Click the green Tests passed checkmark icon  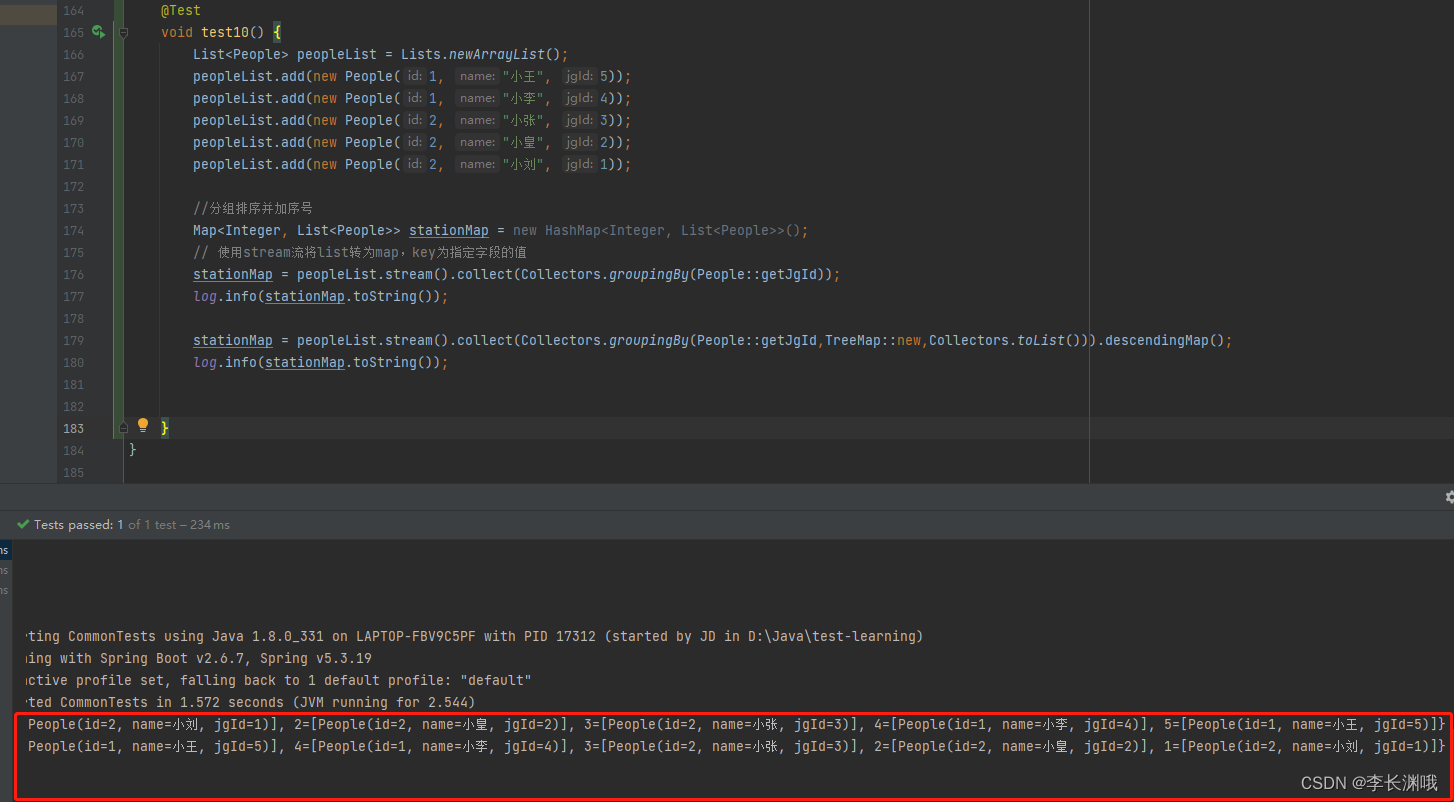pos(23,524)
